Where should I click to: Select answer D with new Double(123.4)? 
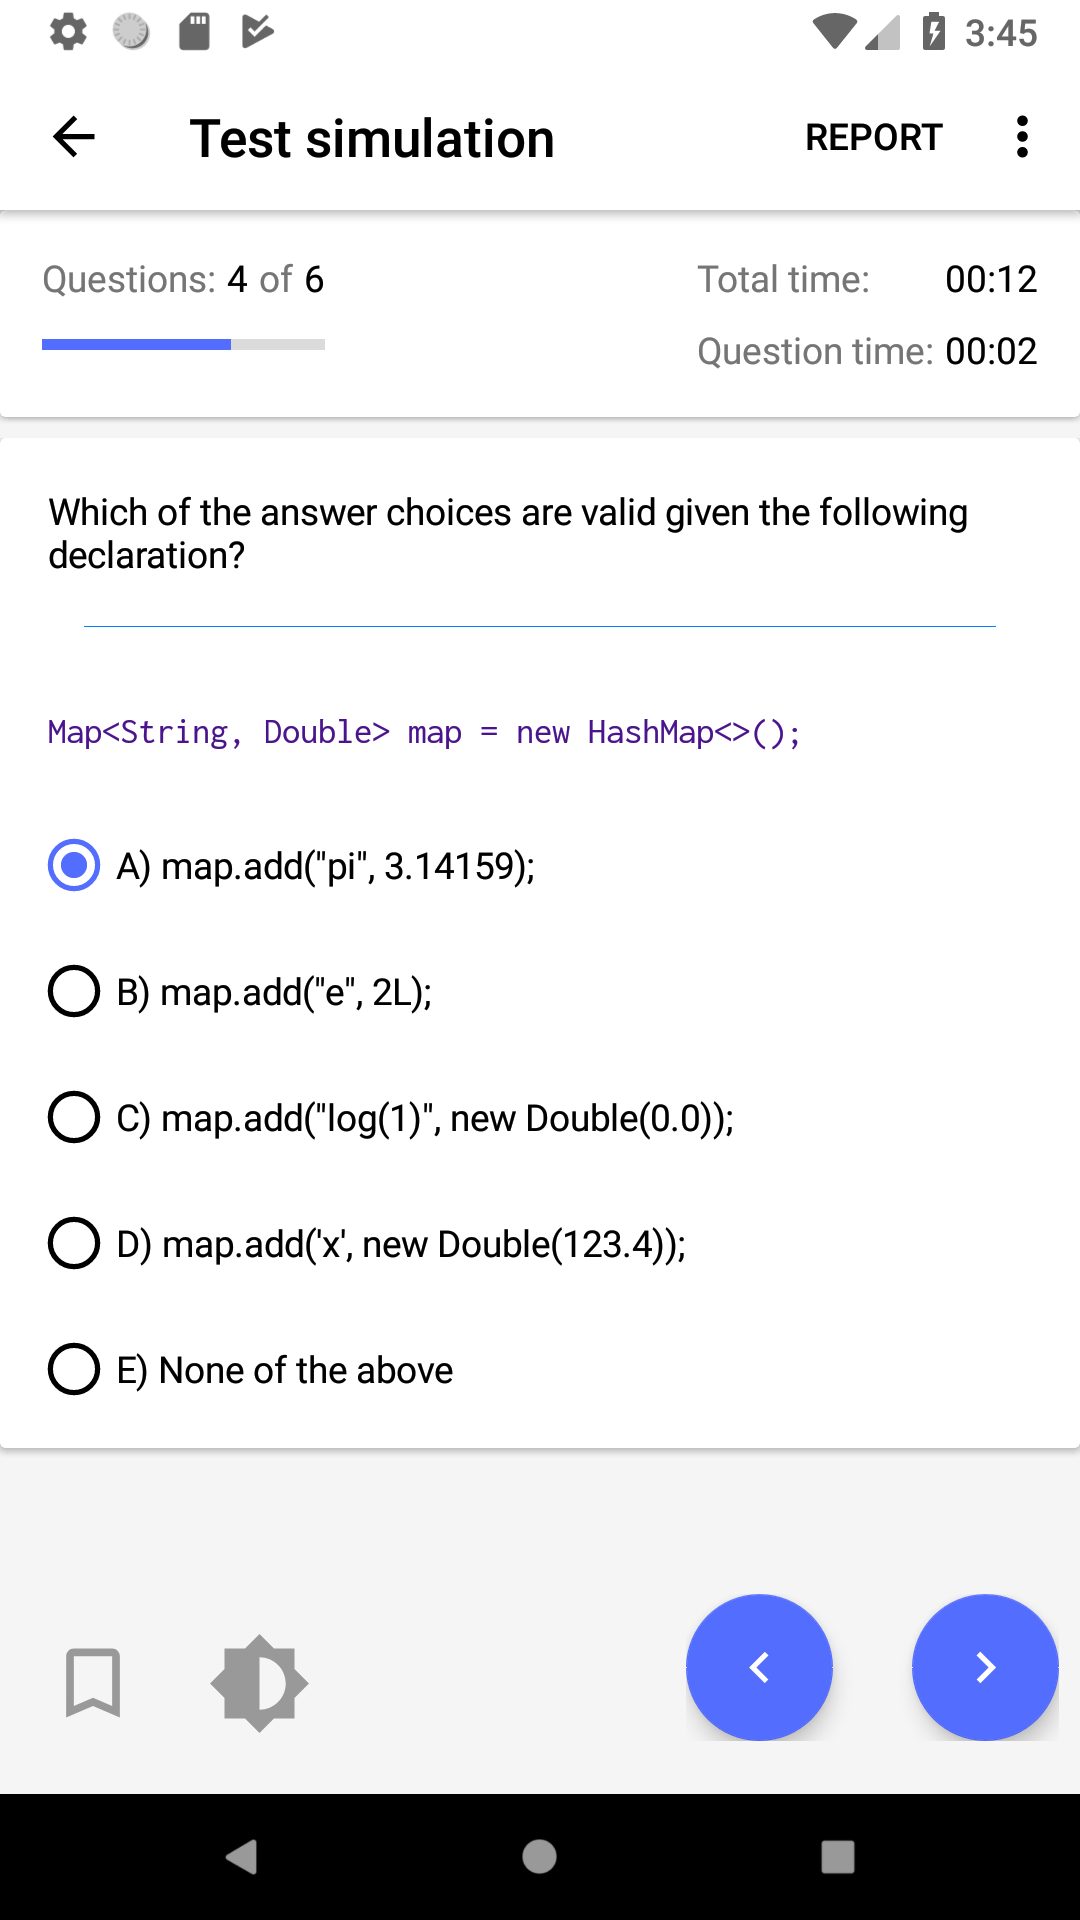74,1243
